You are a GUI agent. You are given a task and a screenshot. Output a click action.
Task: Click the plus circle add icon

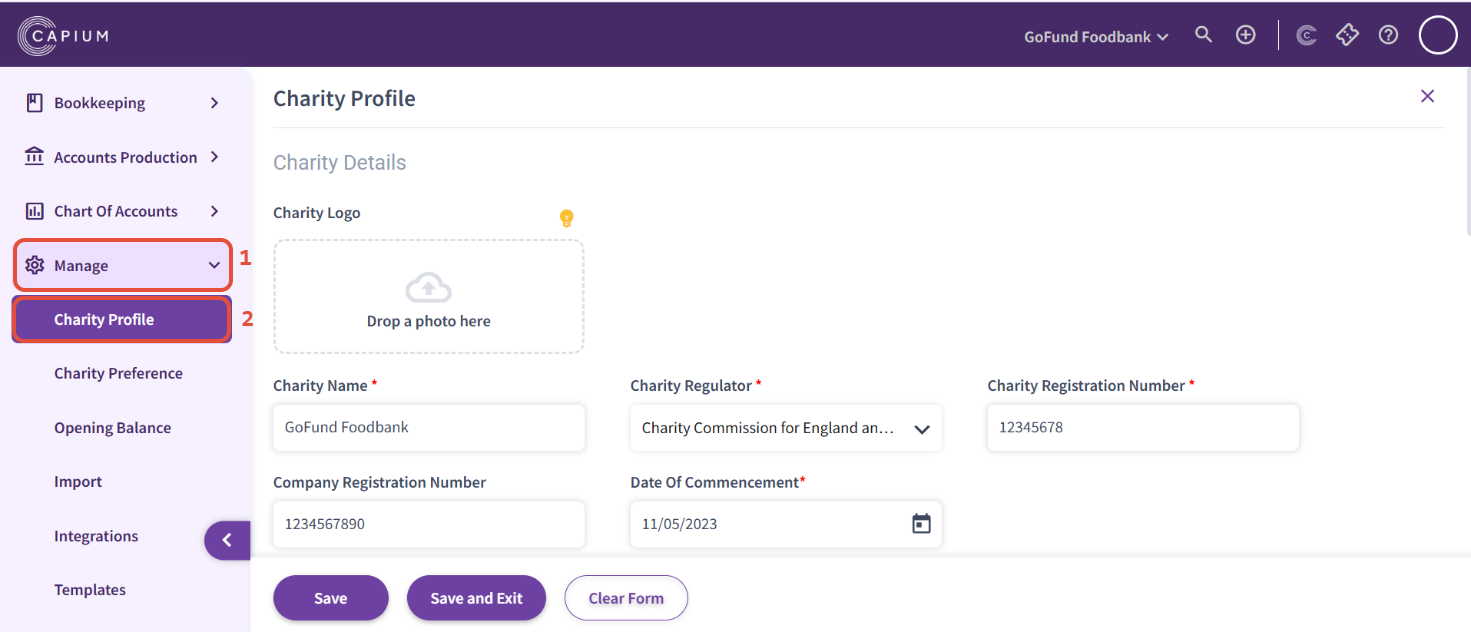pyautogui.click(x=1245, y=35)
